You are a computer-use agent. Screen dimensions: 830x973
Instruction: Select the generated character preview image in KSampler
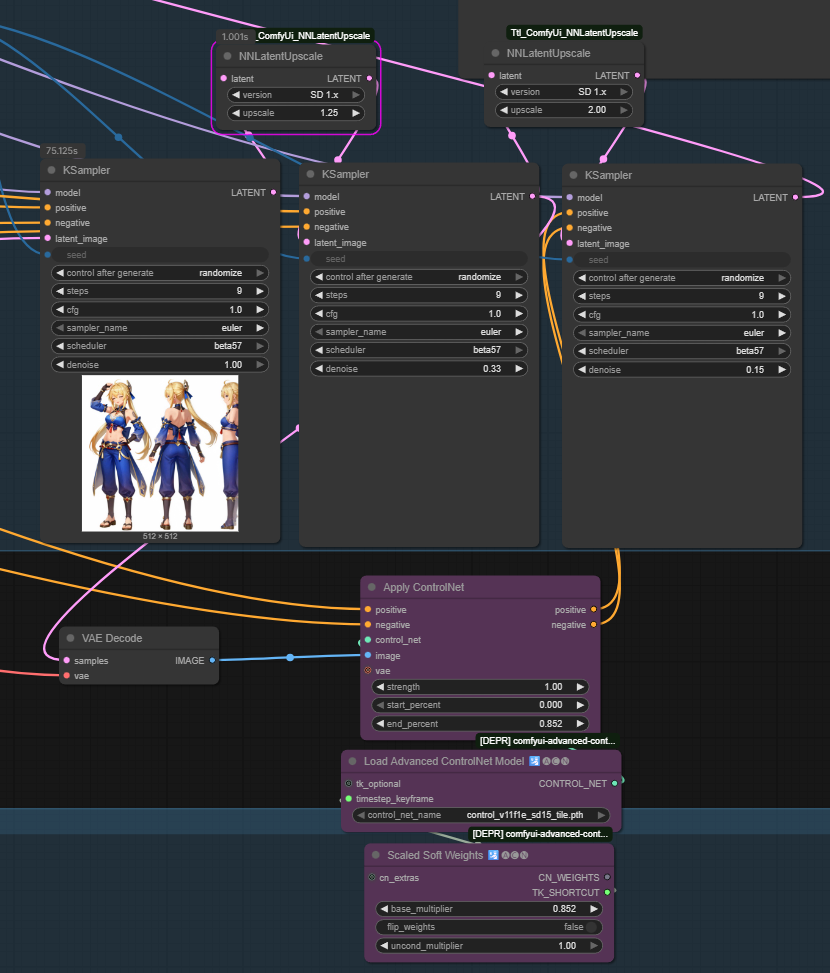click(x=160, y=453)
